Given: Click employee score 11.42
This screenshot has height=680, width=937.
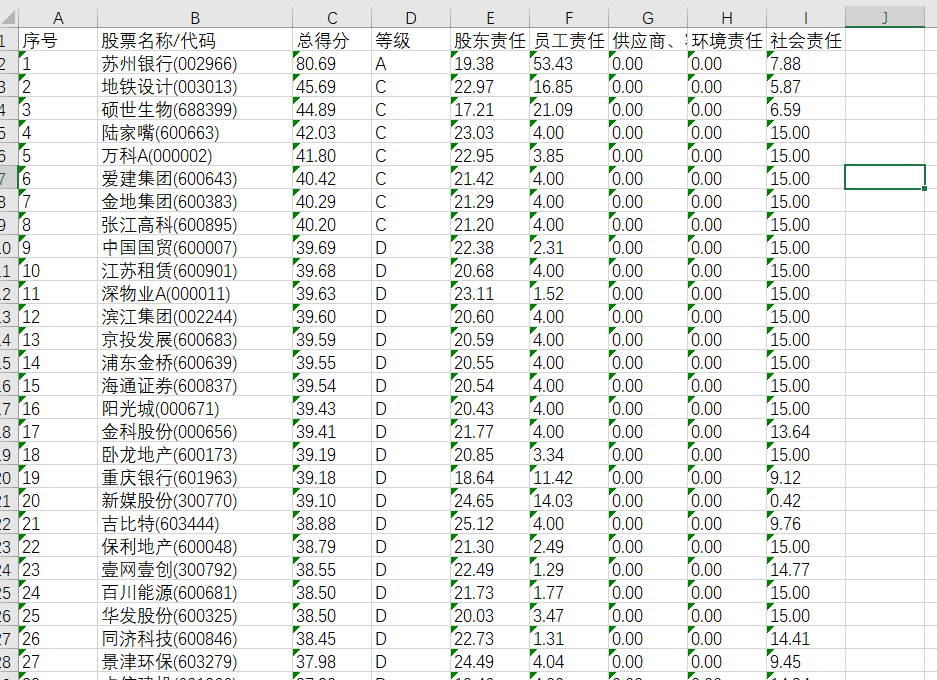Looking at the screenshot, I should click(x=568, y=477).
